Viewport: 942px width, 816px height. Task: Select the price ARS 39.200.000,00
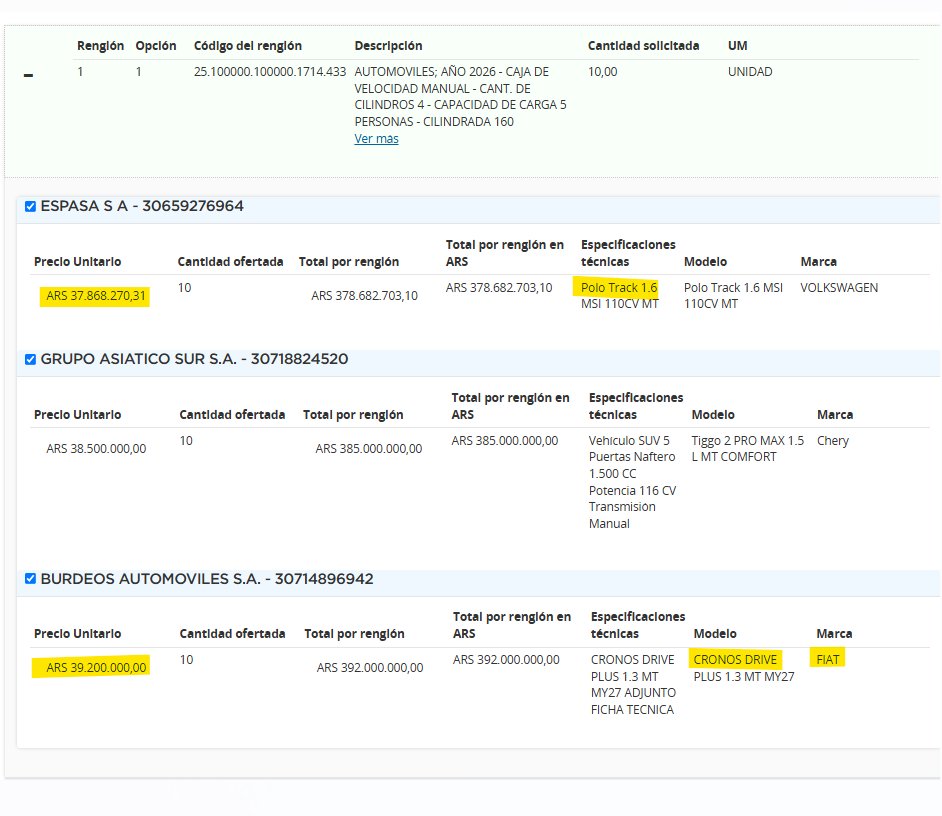tap(96, 668)
